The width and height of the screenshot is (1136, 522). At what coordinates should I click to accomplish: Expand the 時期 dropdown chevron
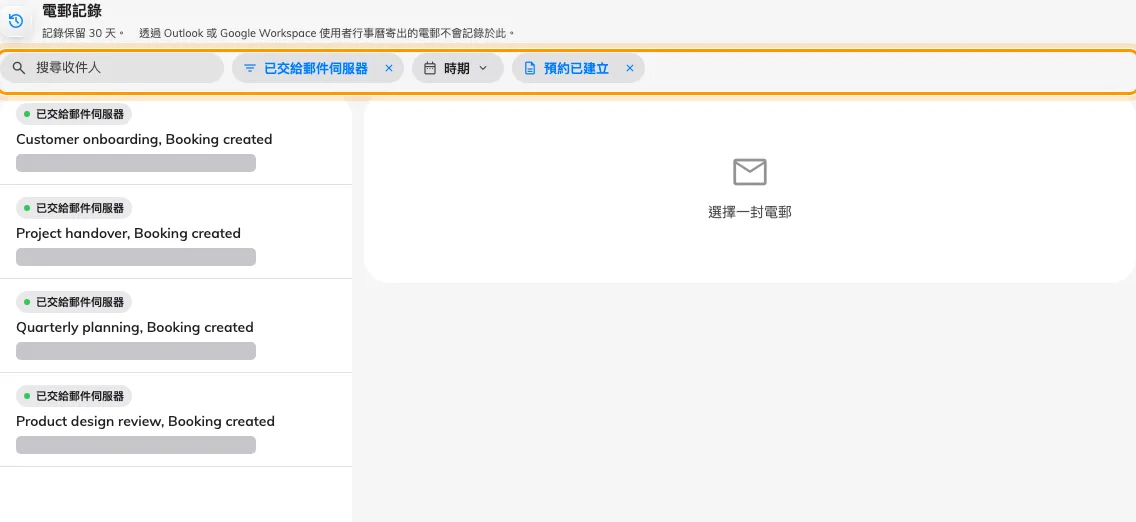483,68
